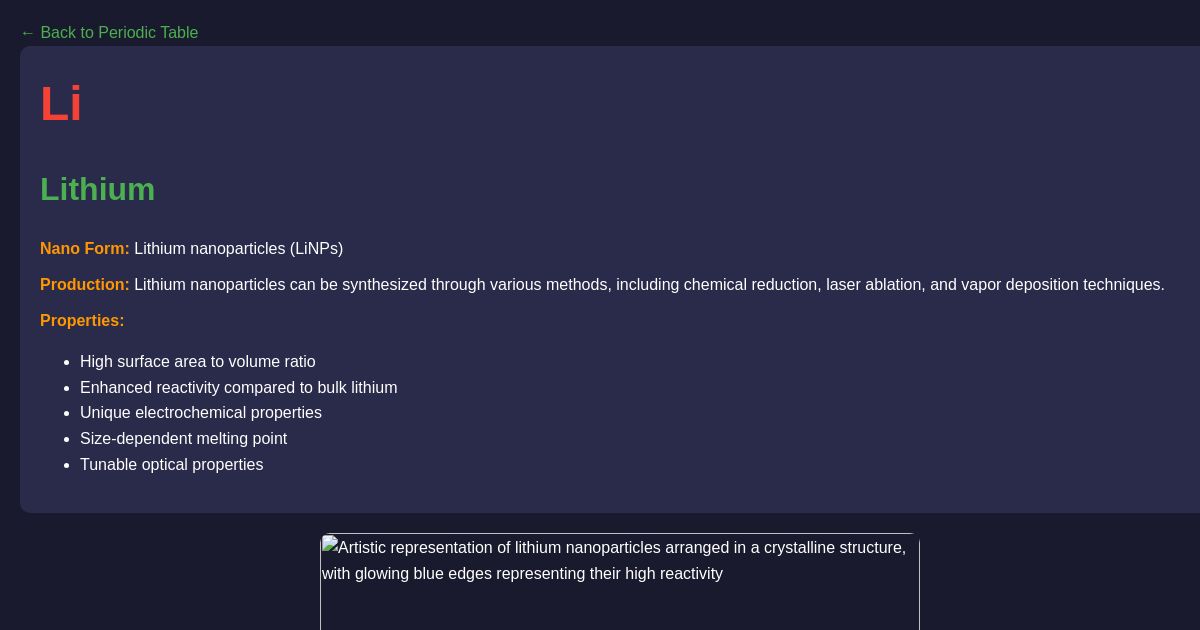Select the Enhanced reactivity bullet item
The height and width of the screenshot is (630, 1200).
click(238, 388)
